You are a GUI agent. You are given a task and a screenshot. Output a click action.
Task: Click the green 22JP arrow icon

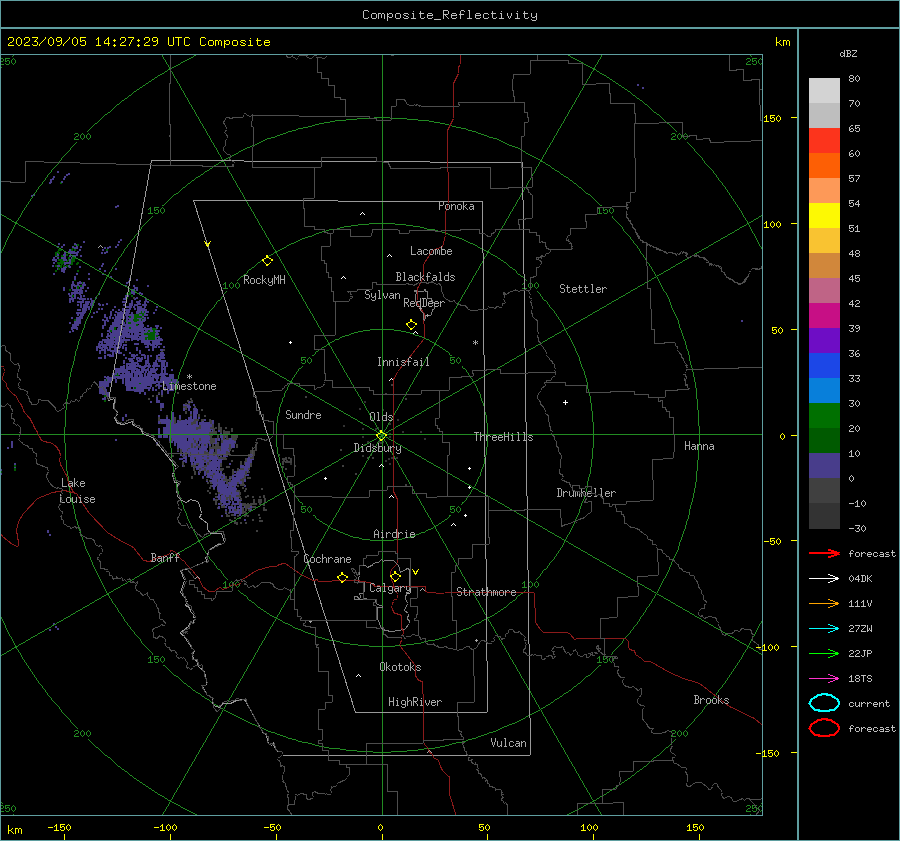click(x=824, y=653)
